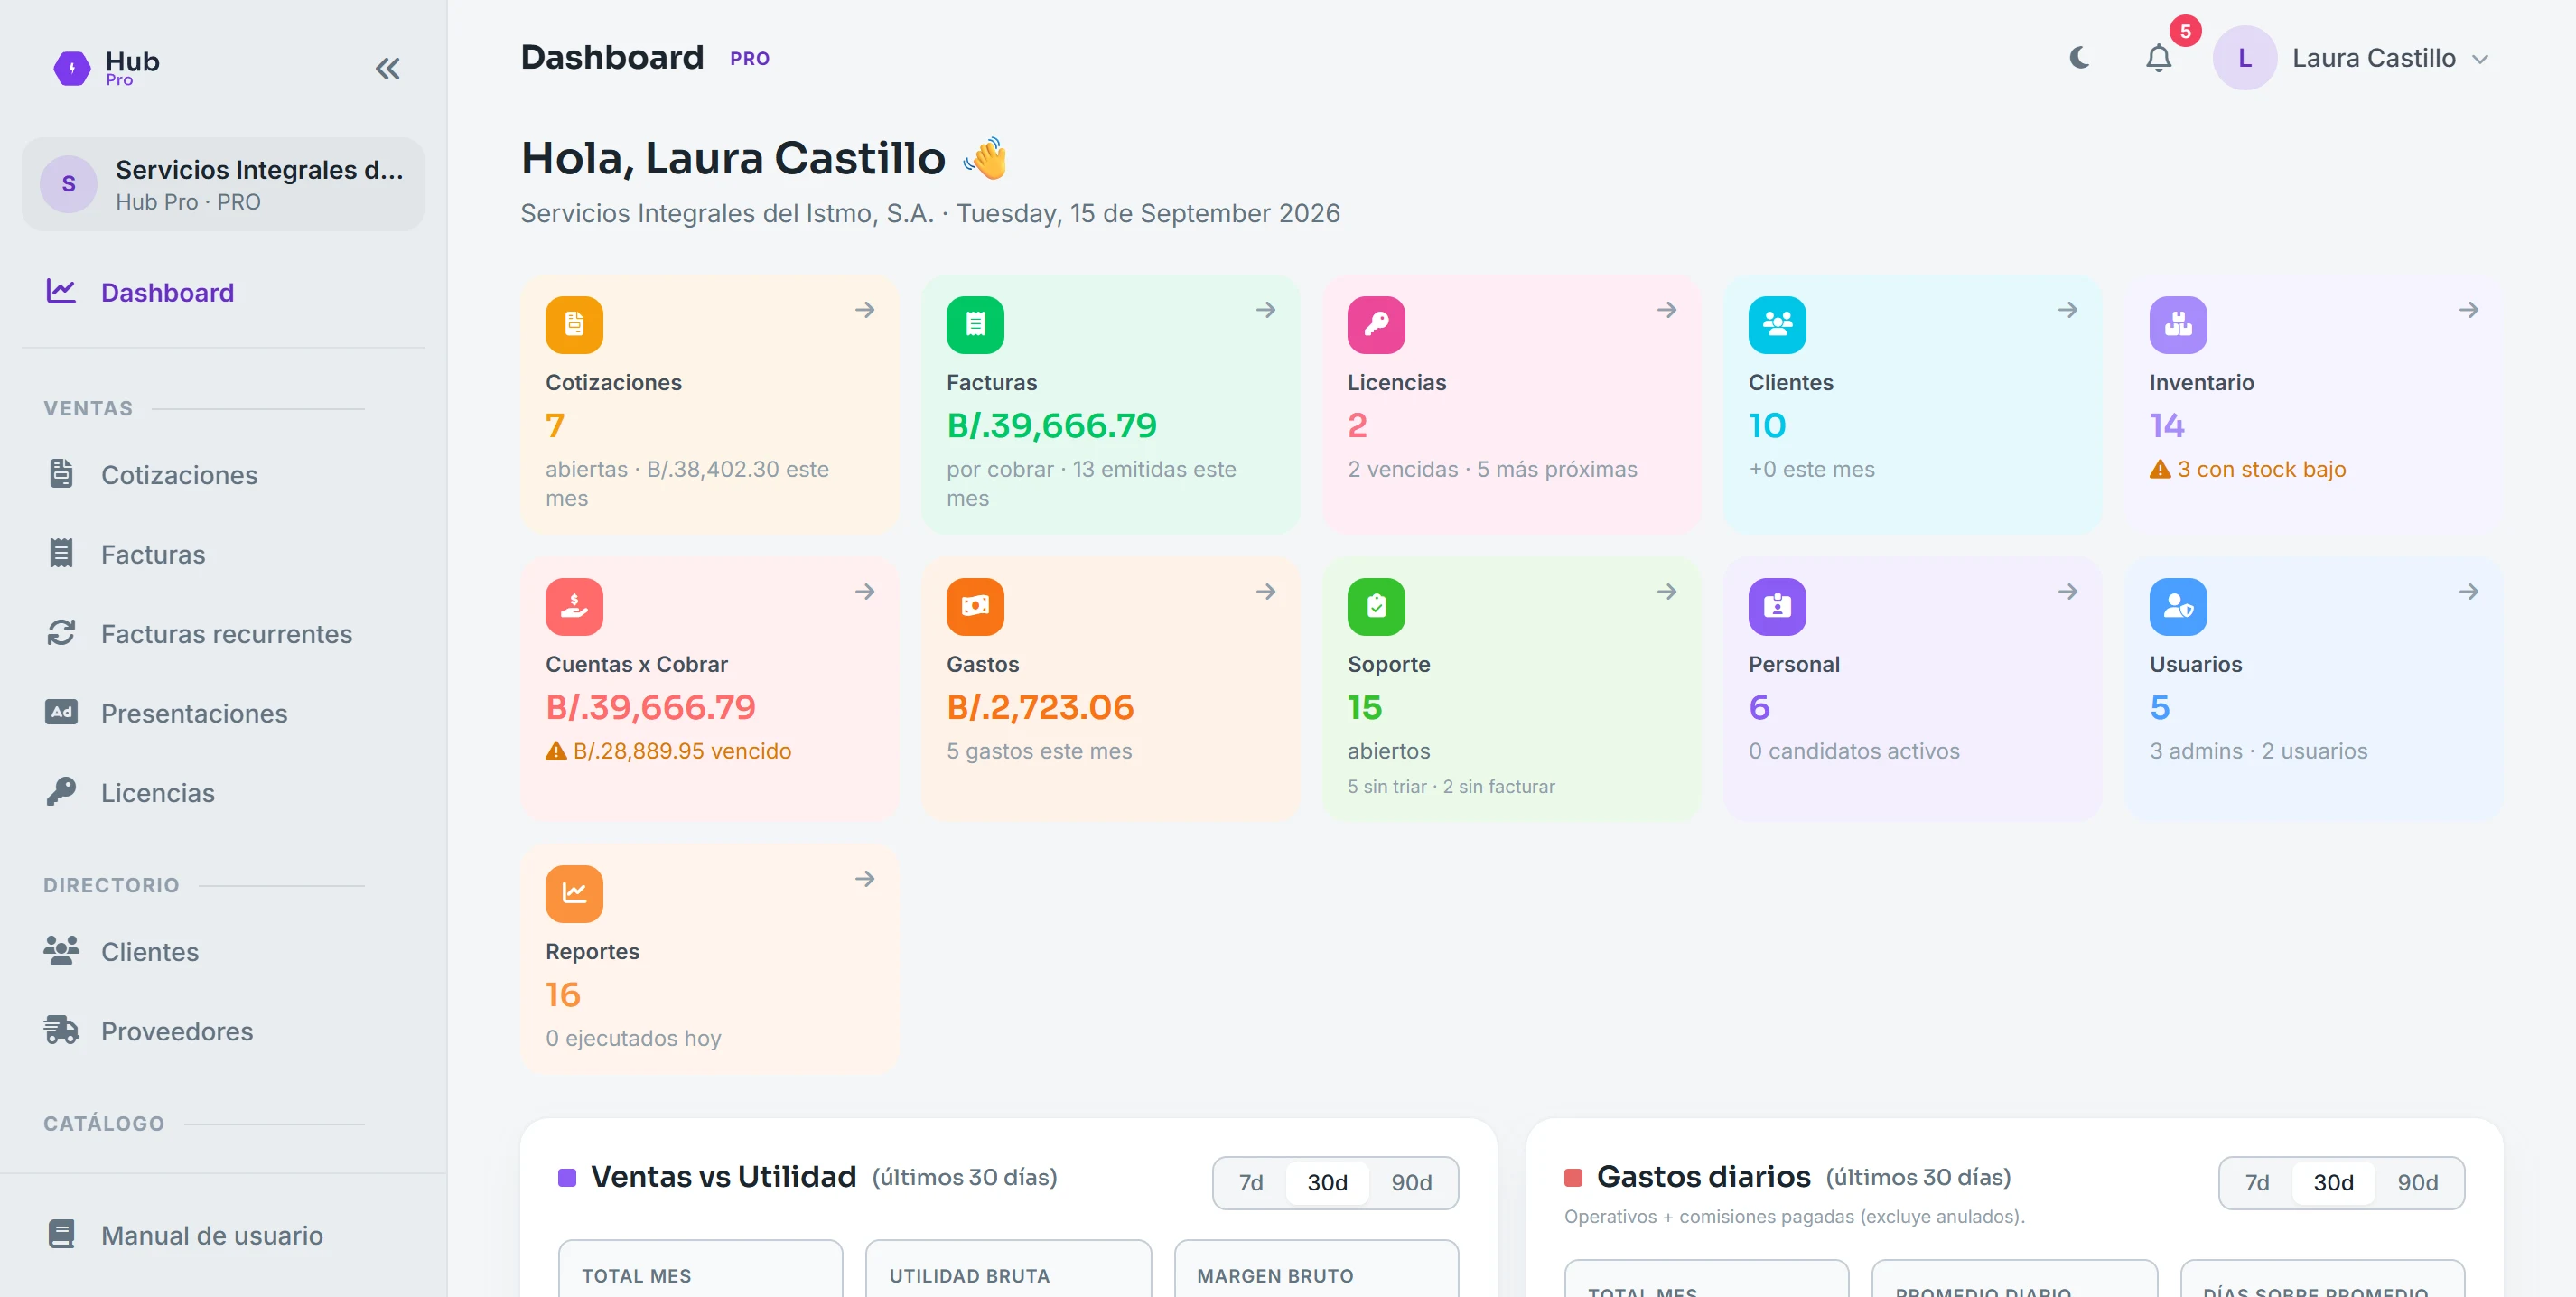Select 30d range for Gastos diarios
Screen dimensions: 2576x1297
(2333, 1183)
